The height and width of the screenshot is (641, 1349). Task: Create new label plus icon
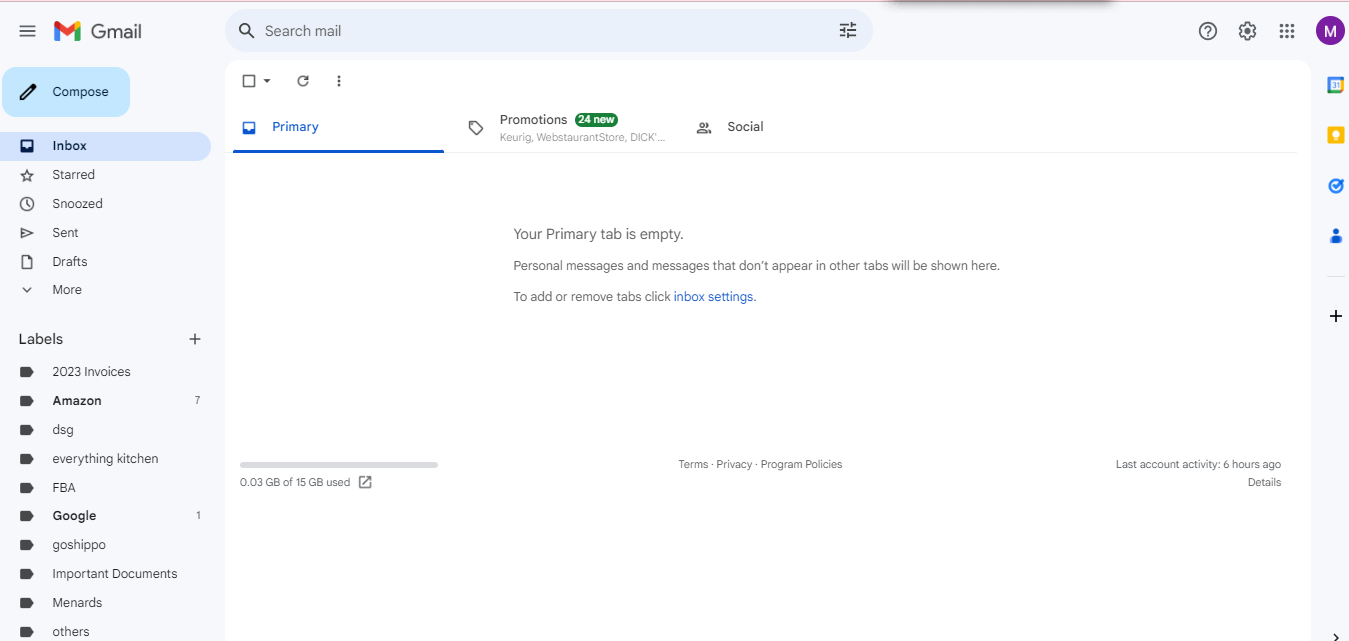[x=195, y=339]
